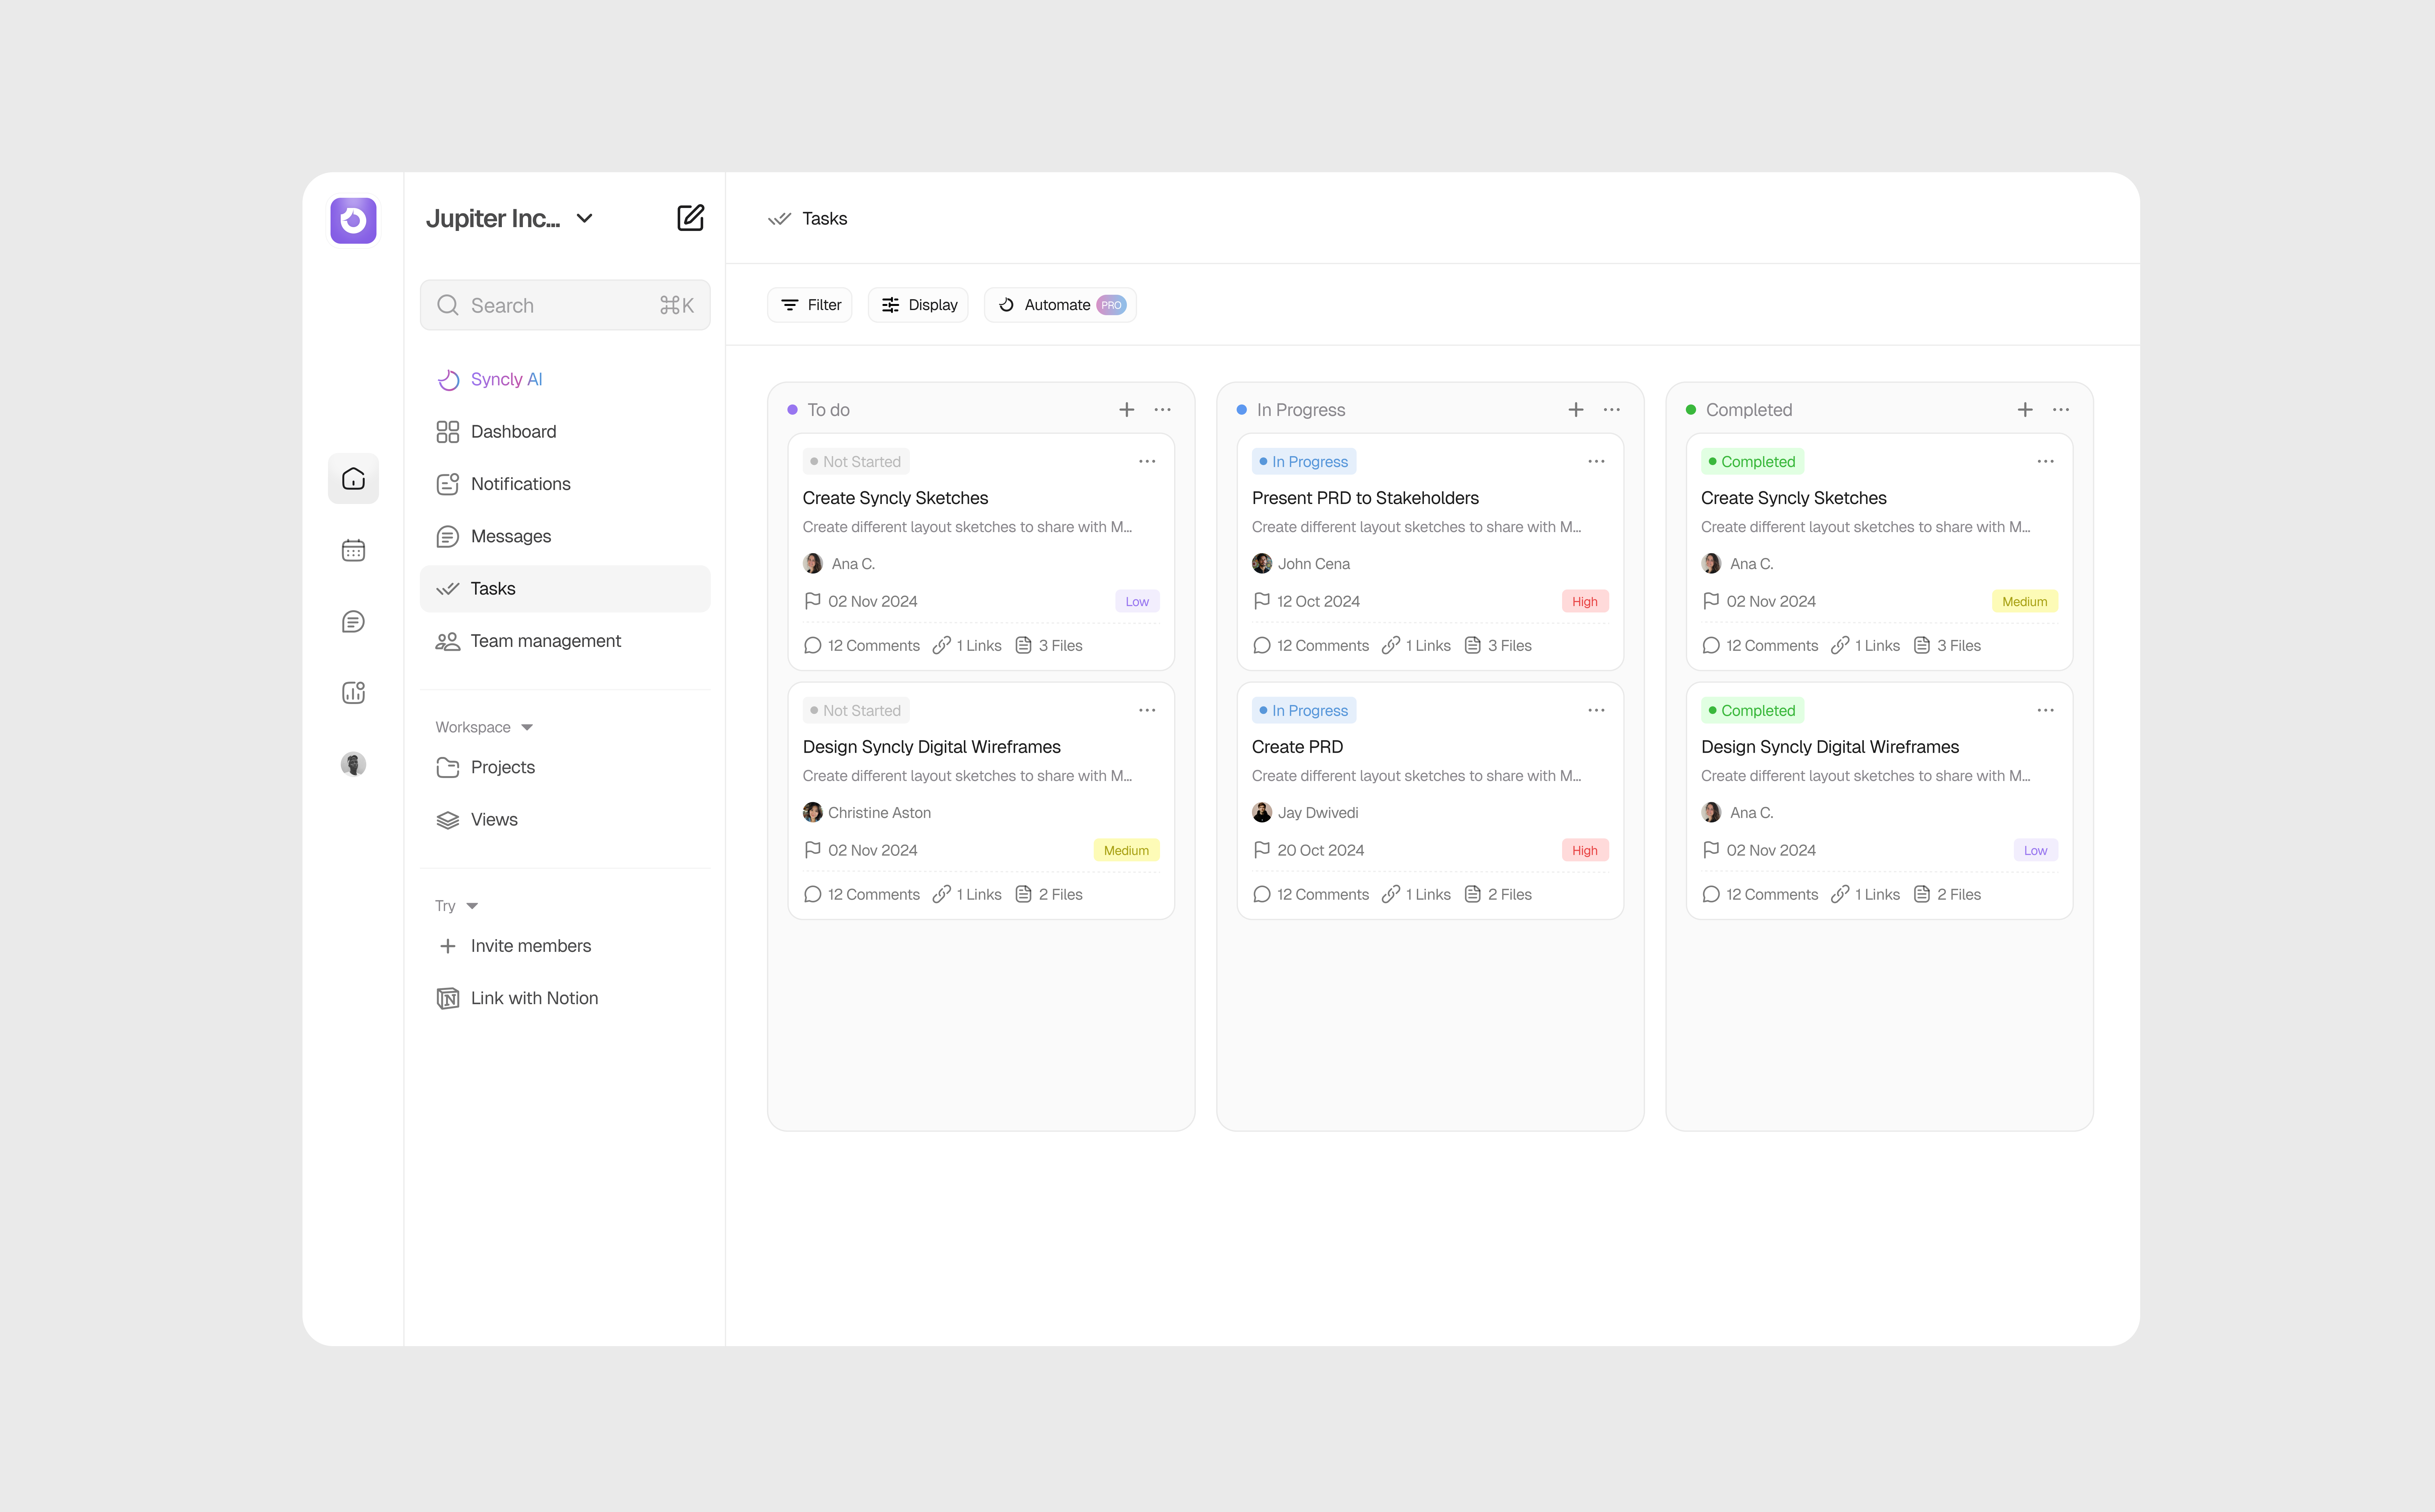This screenshot has width=2435, height=1512.
Task: Click the home icon in rail
Action: [x=353, y=479]
